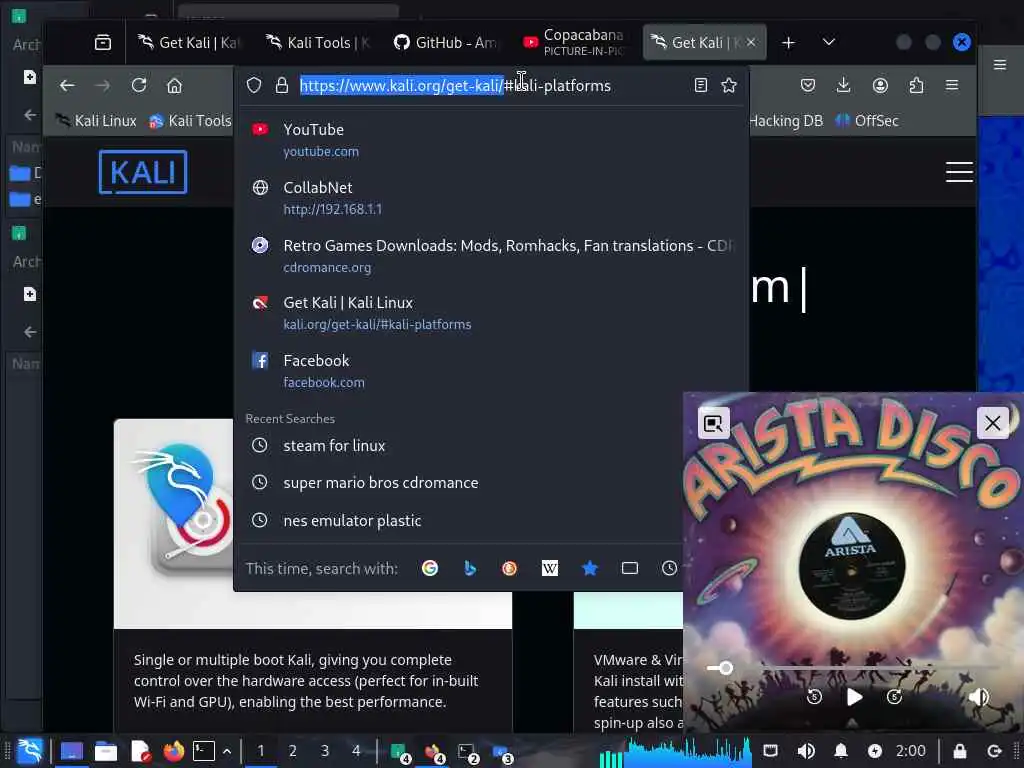Search with DuckDuckGo engine icon
Screen dimensions: 1024x768
pyautogui.click(x=509, y=568)
